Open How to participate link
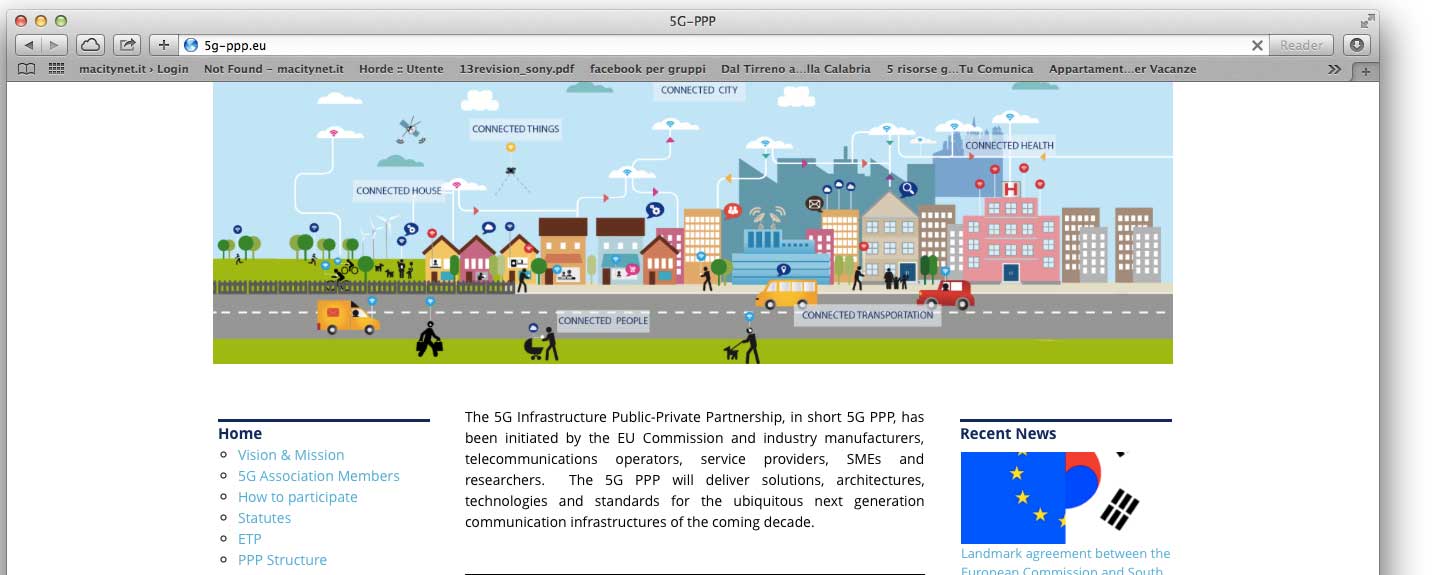 click(x=297, y=497)
